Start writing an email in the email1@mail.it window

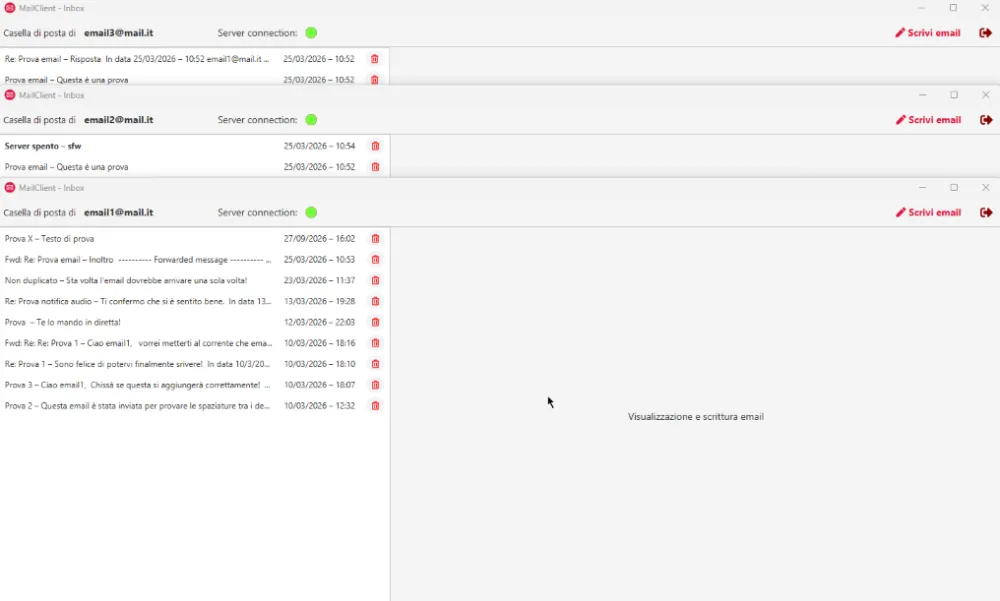click(x=929, y=212)
